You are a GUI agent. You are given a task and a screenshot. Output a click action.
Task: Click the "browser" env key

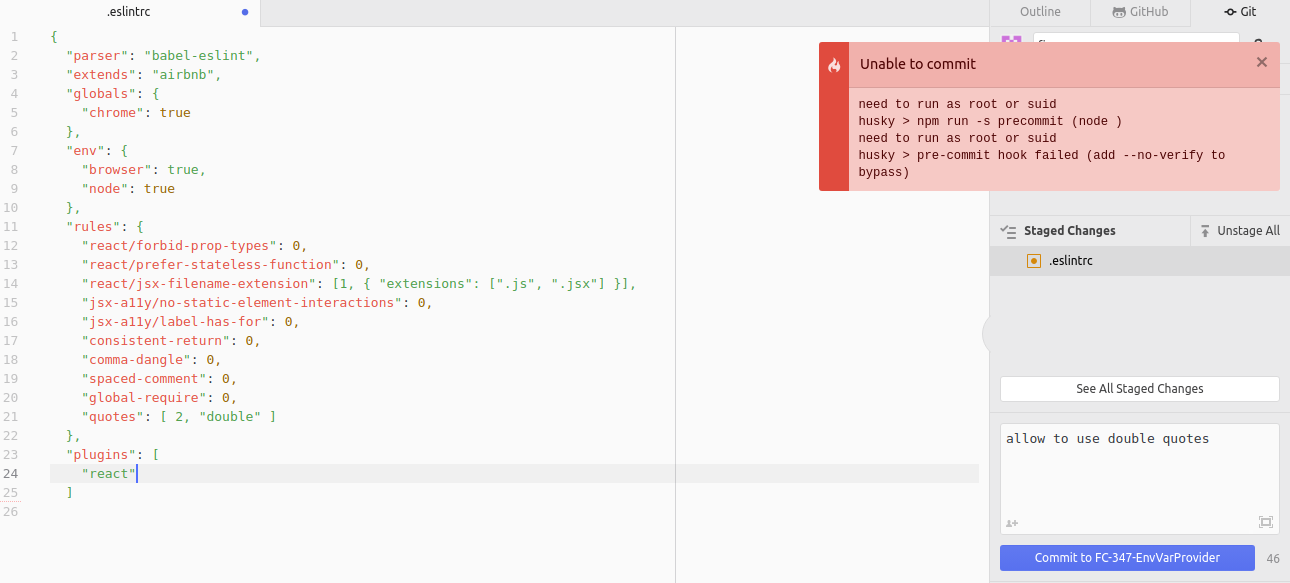click(x=117, y=170)
